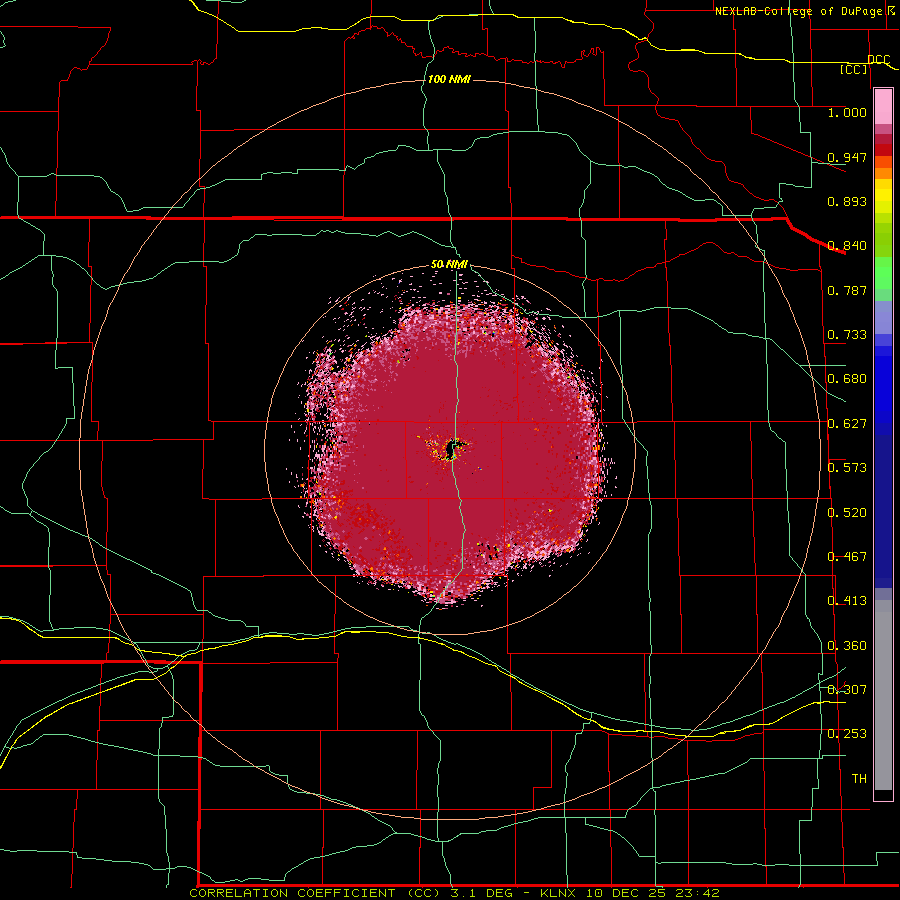Click the 0.893 scale value
Image resolution: width=900 pixels, height=900 pixels.
847,201
